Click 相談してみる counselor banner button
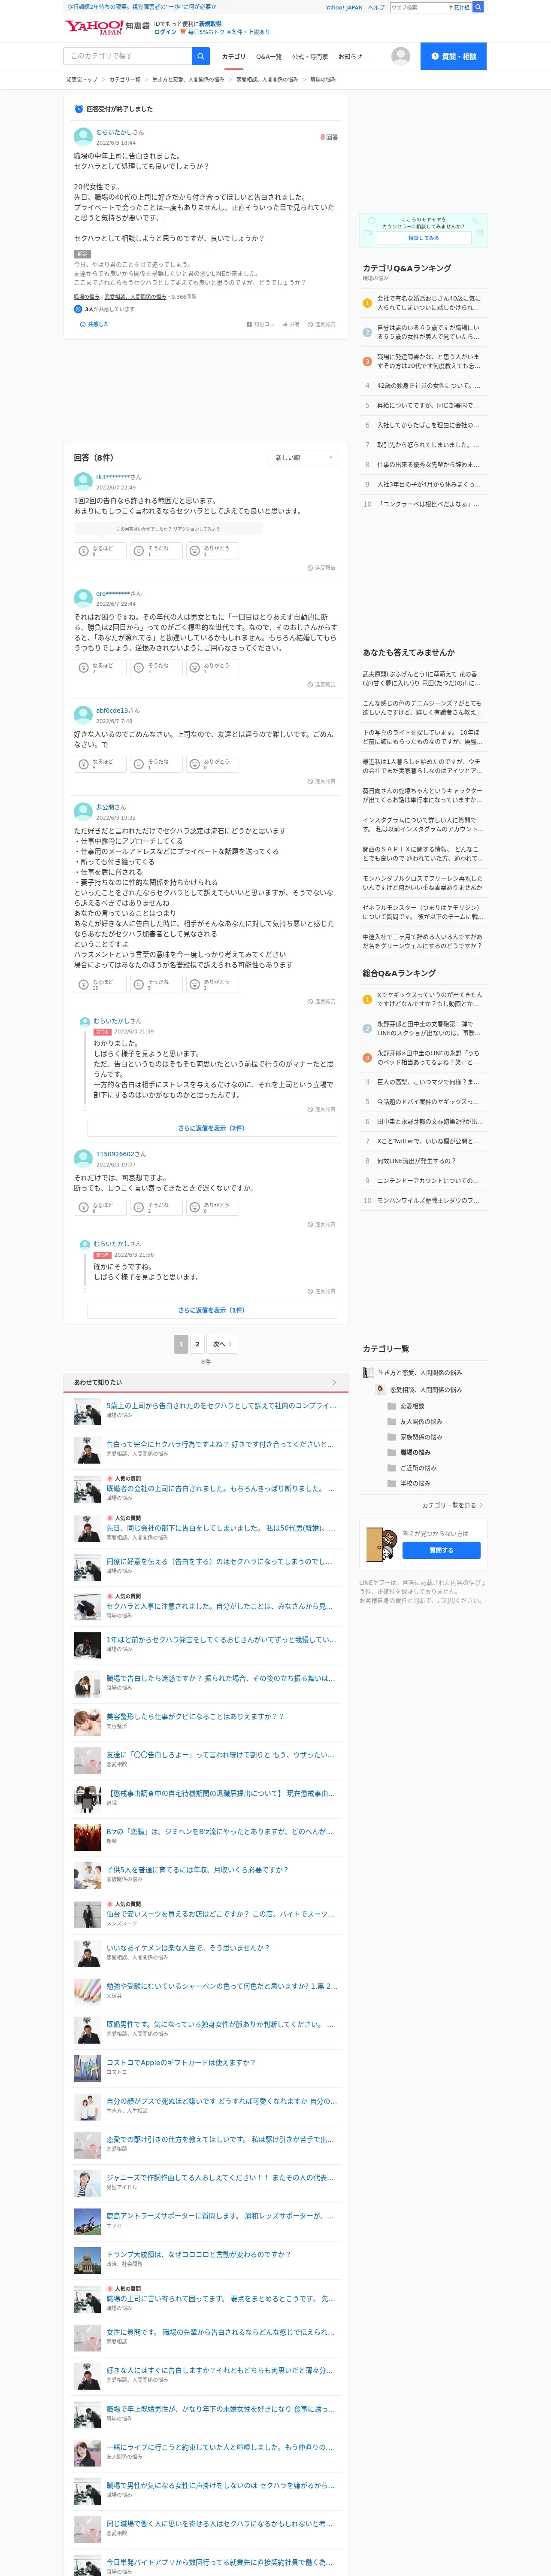Screen dimensions: 551x2576 pos(423,238)
